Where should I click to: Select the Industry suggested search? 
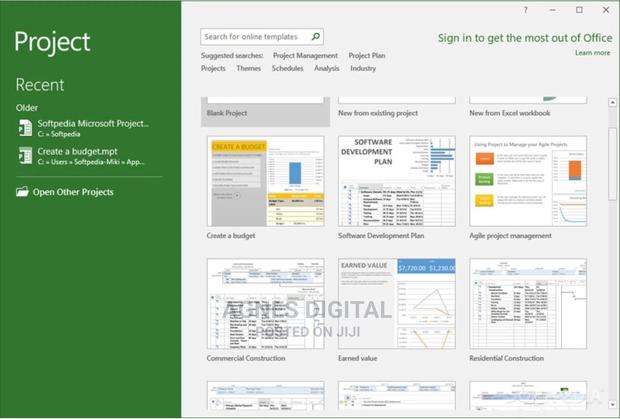click(x=363, y=68)
